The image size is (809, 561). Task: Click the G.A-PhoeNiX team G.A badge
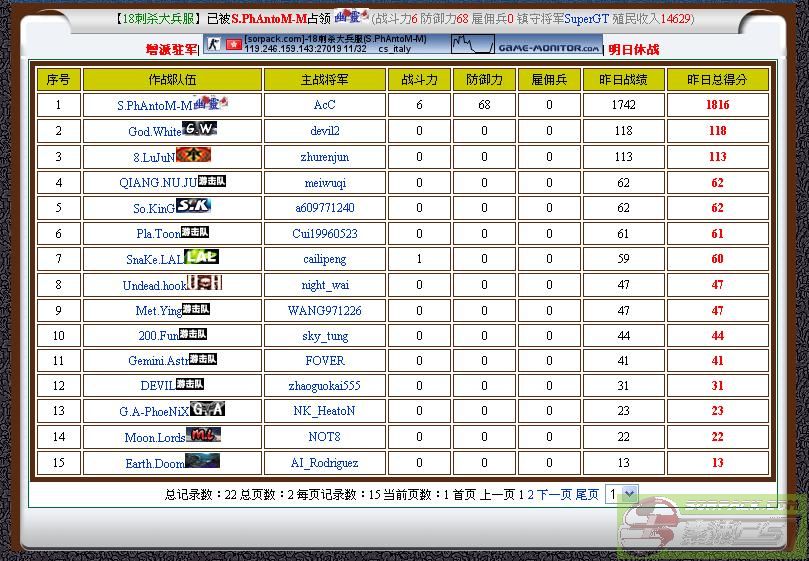207,409
